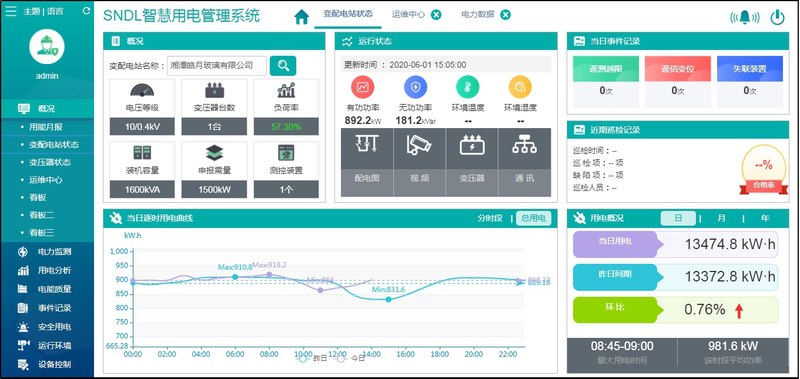Viewport: 800px width, 379px height.
Task: Click the search magnifier button for the station name
Action: [283, 66]
